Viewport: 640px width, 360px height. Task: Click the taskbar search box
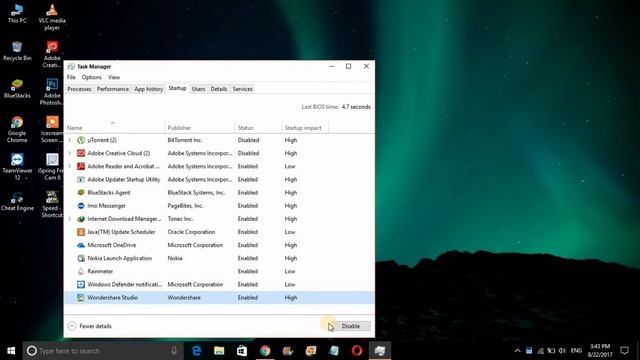pos(104,351)
